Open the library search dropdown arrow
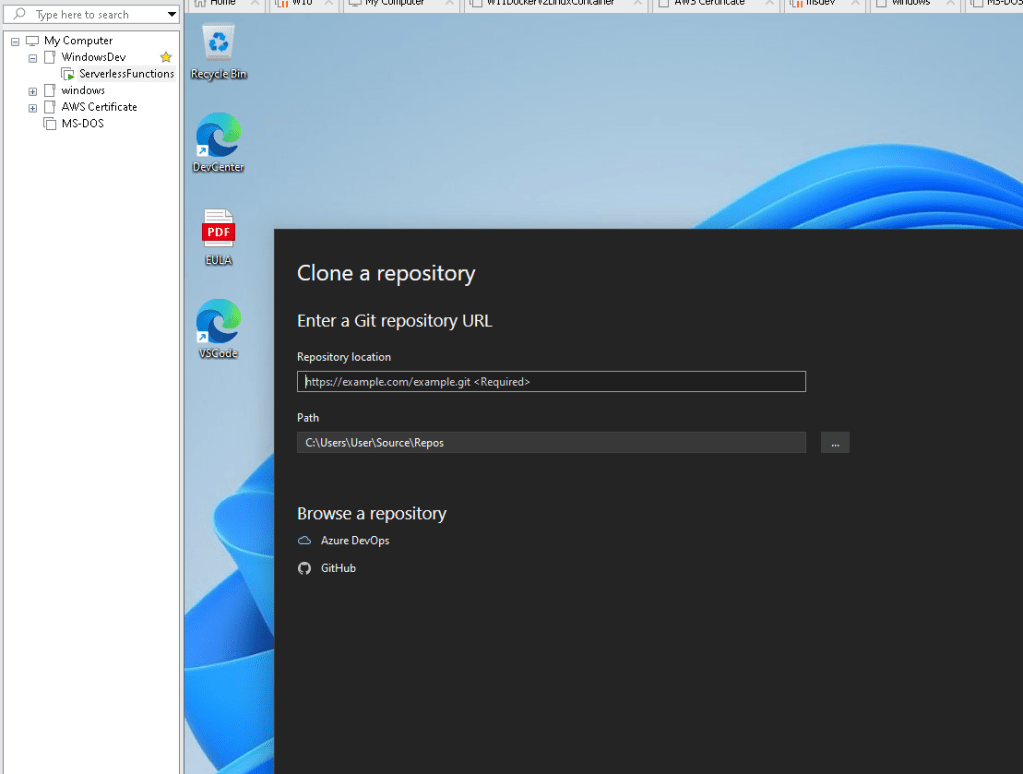This screenshot has height=774, width=1023. pos(172,14)
